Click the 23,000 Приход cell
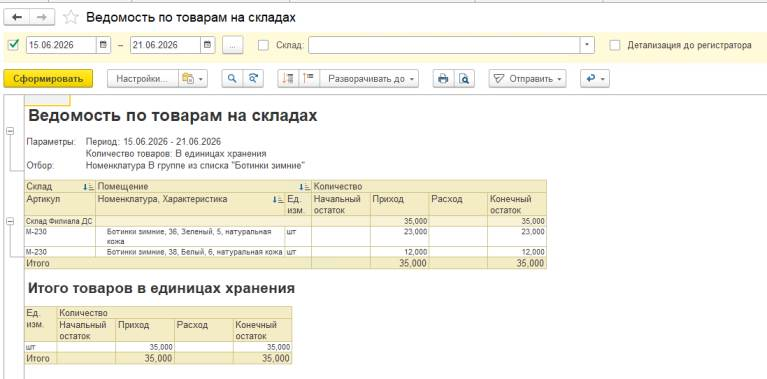The width and height of the screenshot is (767, 379). [400, 236]
